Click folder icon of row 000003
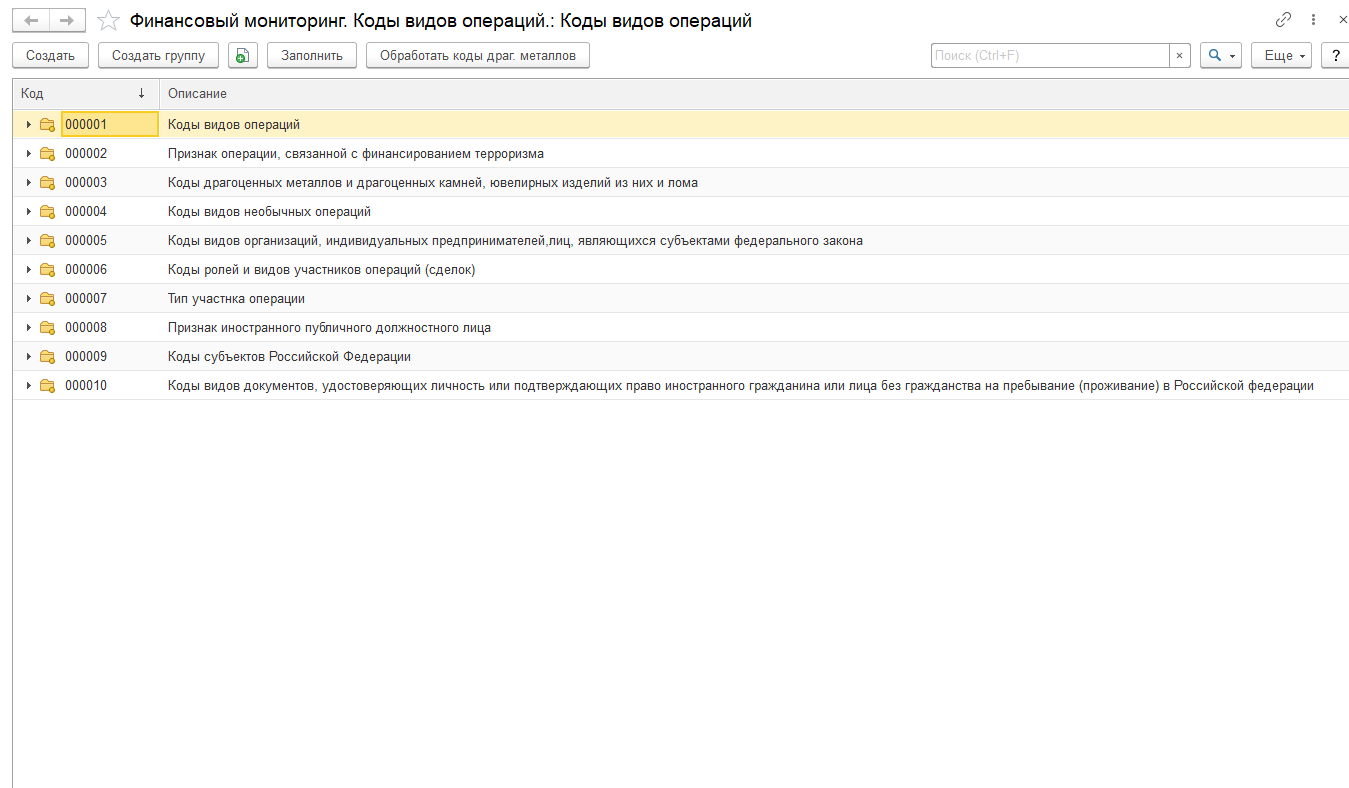1349x788 pixels. tap(47, 183)
